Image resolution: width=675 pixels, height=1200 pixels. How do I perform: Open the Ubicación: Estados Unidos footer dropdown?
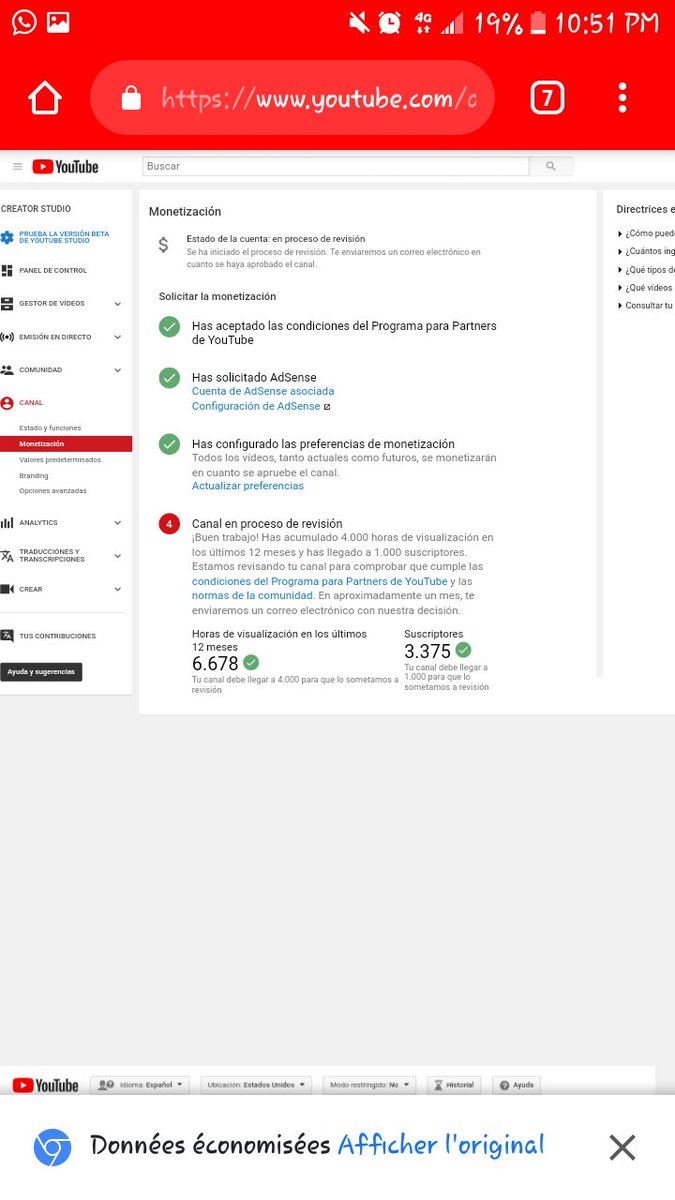point(256,1085)
